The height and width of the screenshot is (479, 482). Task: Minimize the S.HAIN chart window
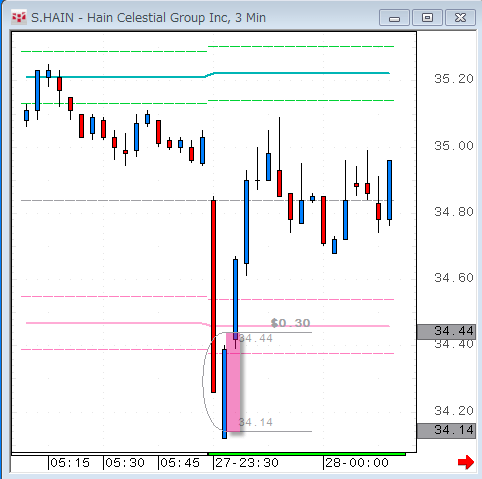point(394,18)
